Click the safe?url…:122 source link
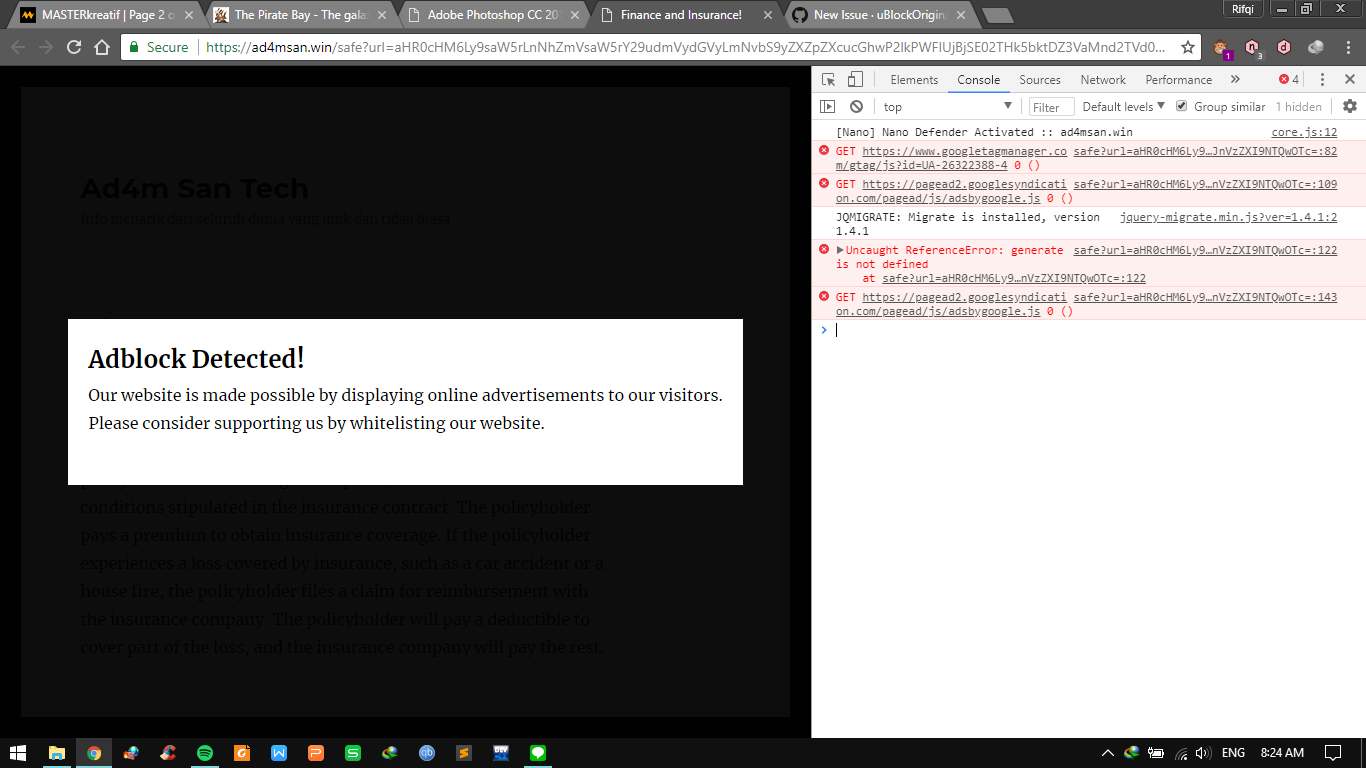1366x768 pixels. point(1205,250)
